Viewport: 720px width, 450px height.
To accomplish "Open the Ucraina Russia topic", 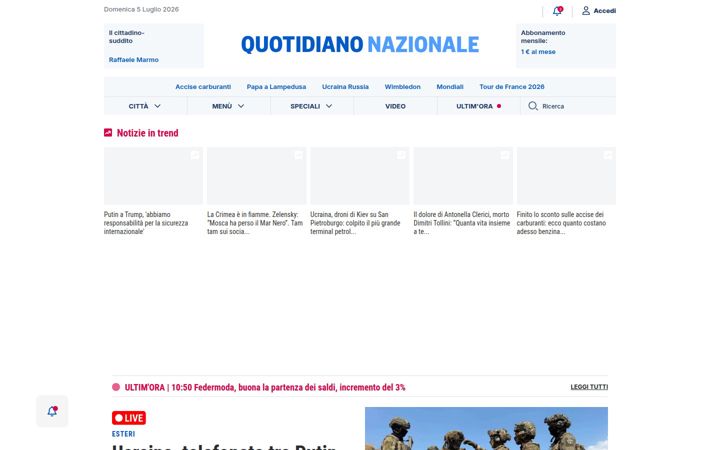I will tap(345, 87).
